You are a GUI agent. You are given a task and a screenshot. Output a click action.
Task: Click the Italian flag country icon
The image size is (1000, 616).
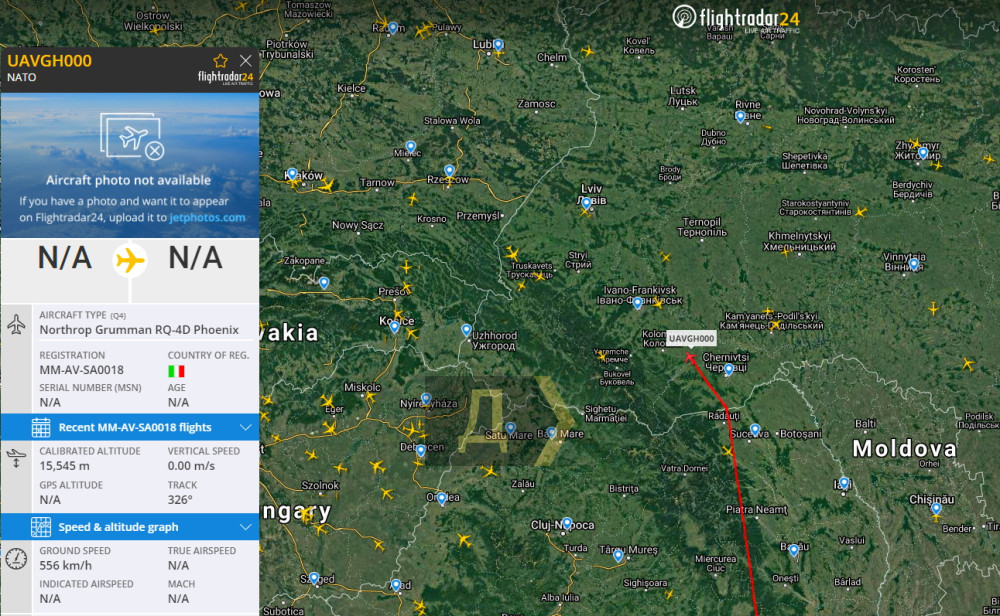click(x=176, y=371)
